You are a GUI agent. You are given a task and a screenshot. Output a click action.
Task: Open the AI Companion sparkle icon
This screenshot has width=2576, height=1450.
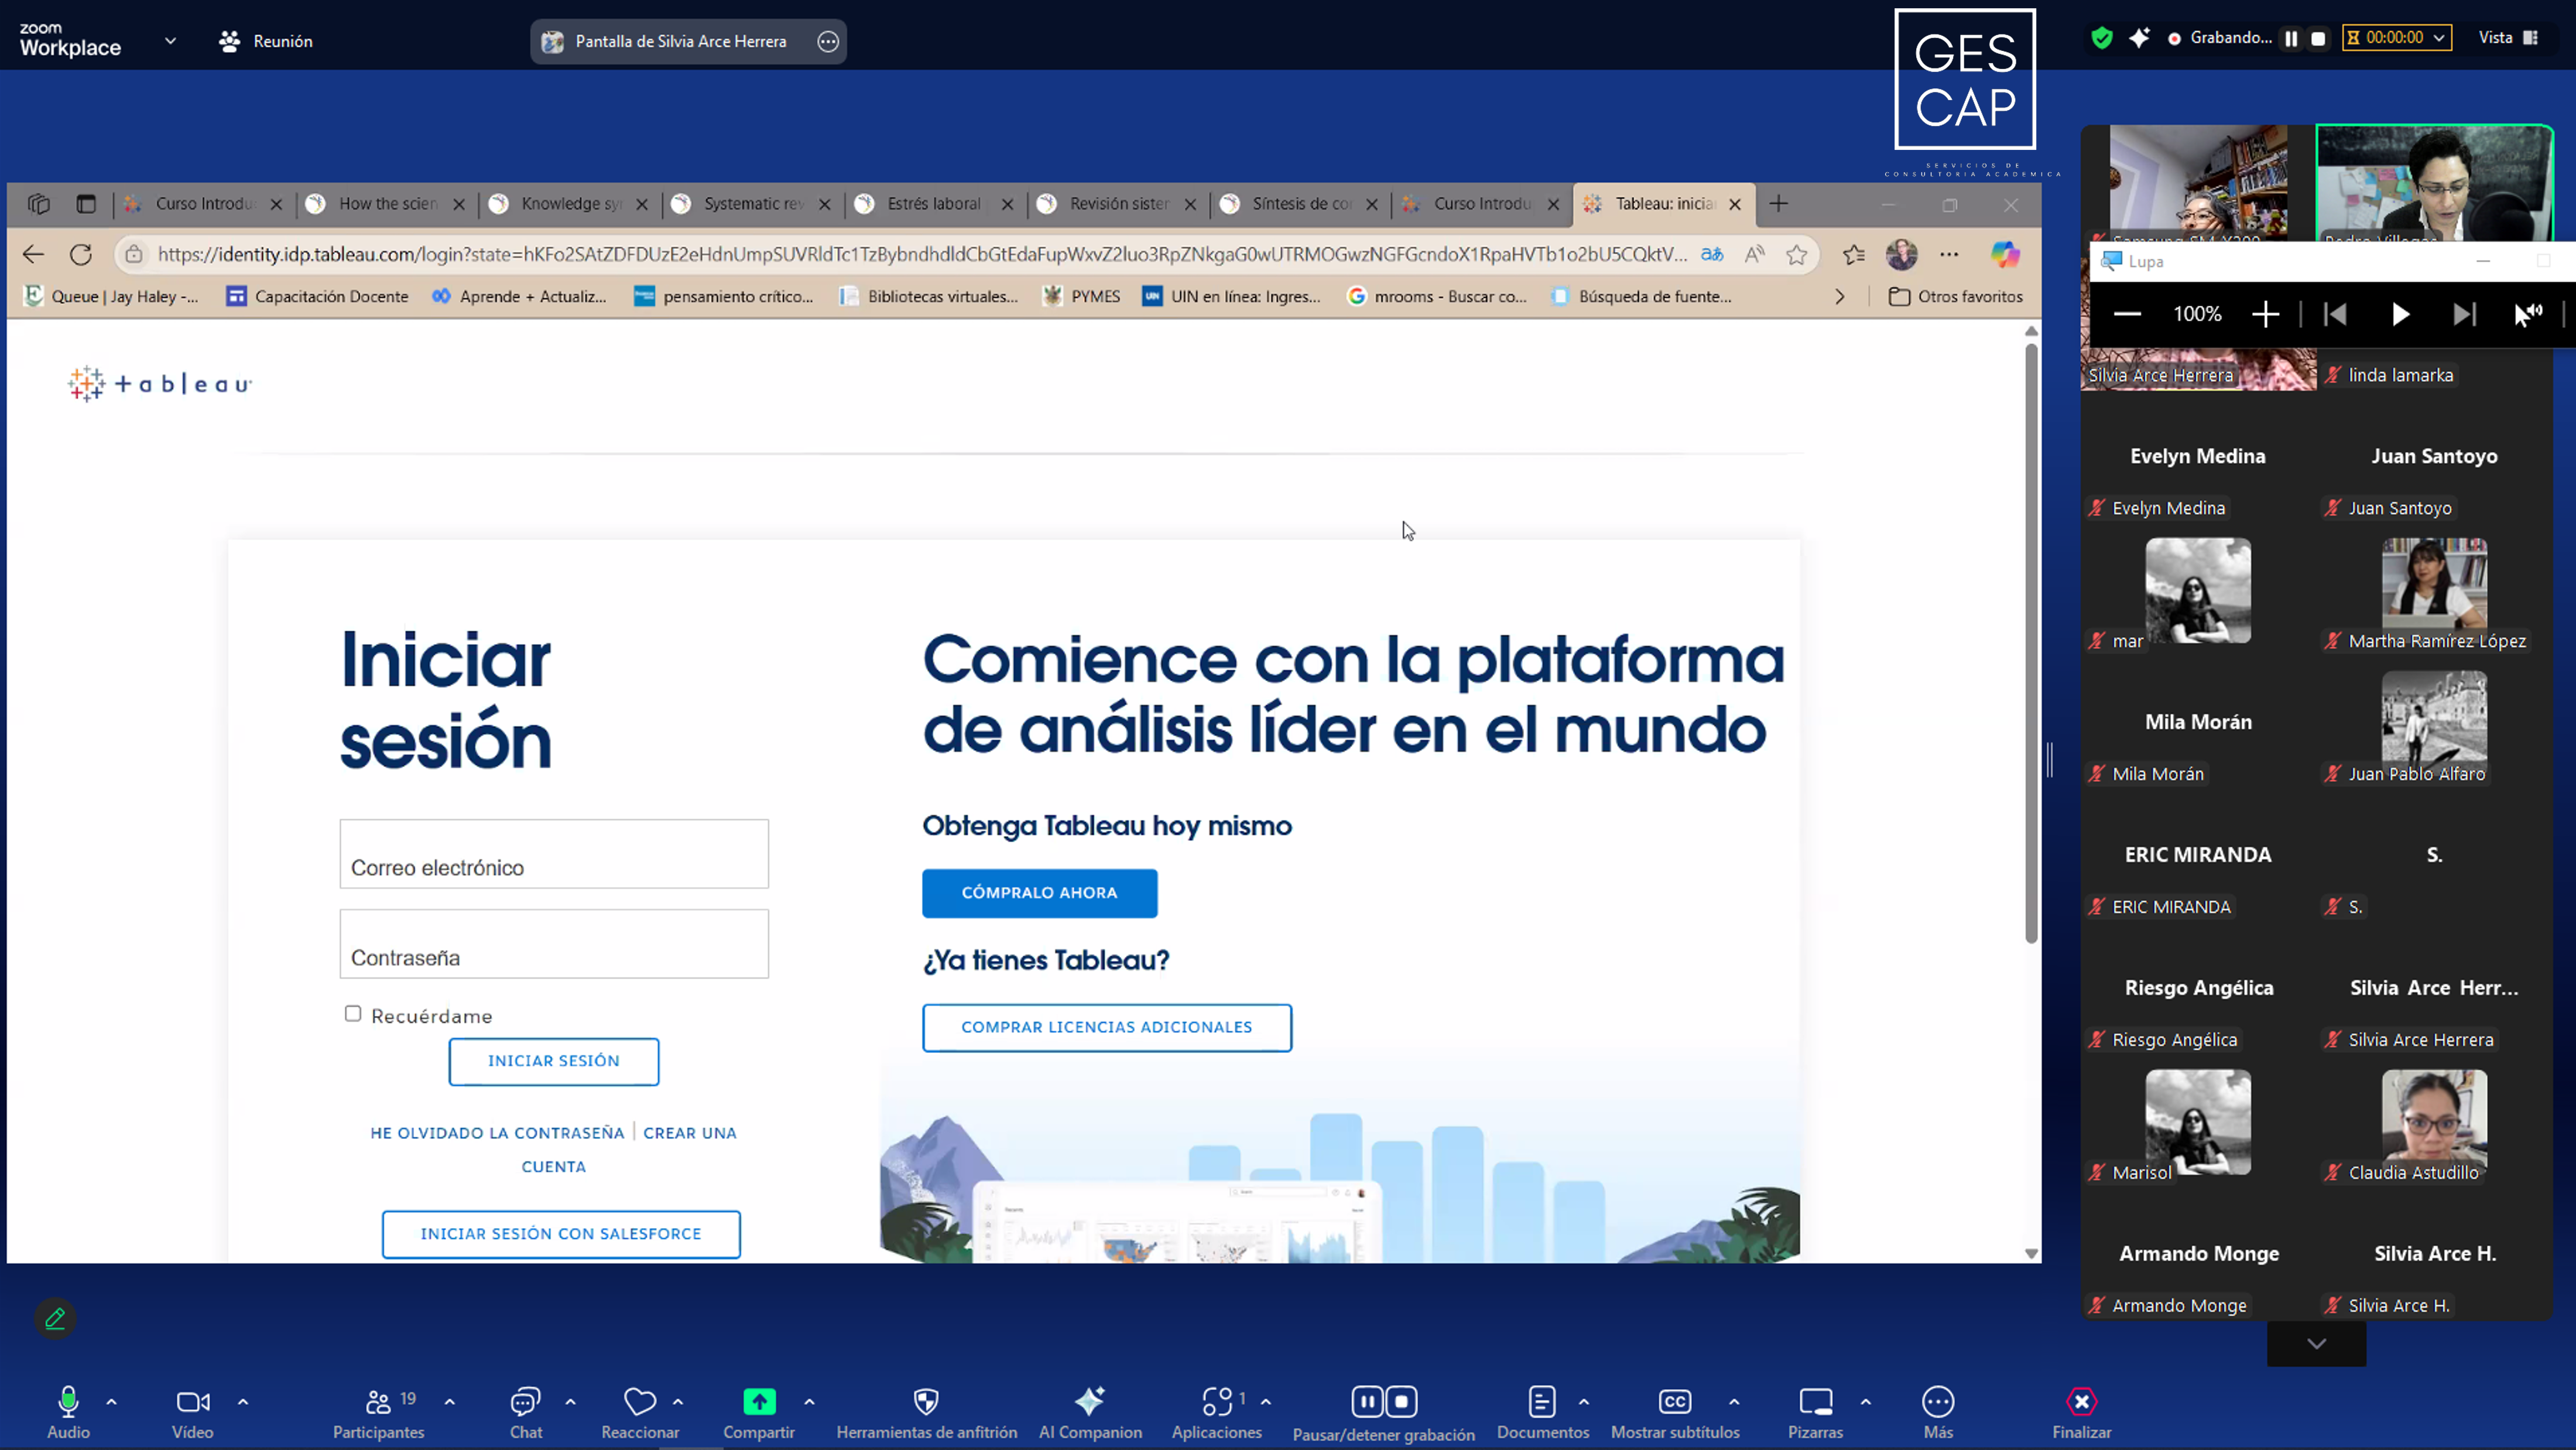1090,1402
